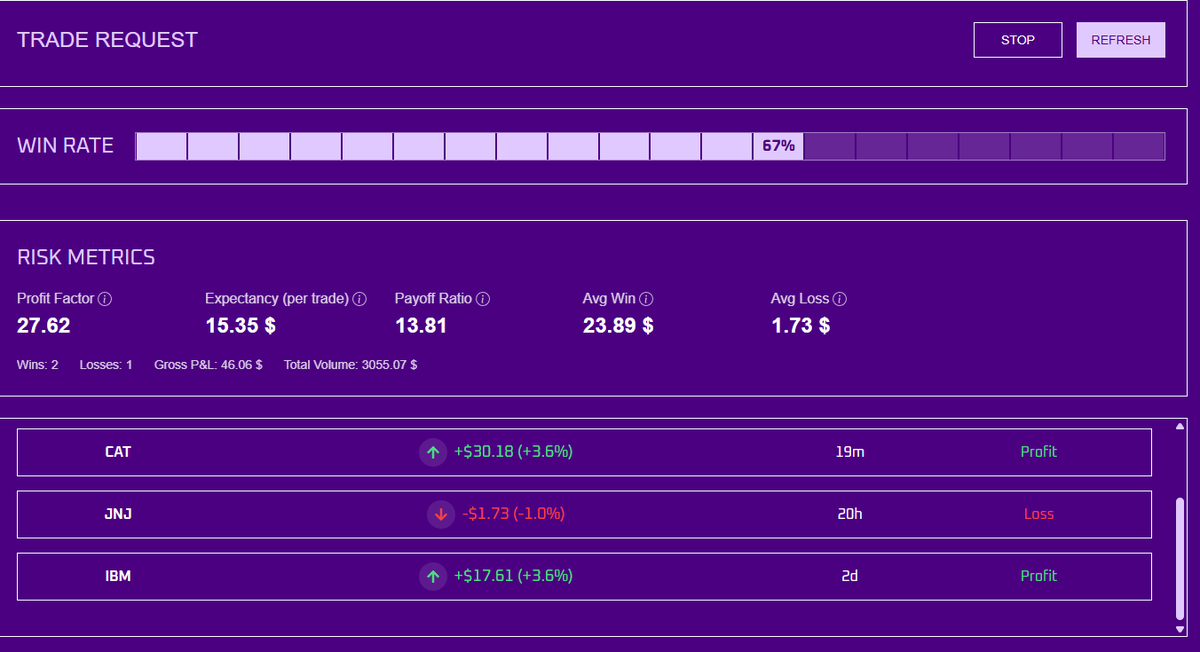Click the scrollbar up arrow in trades list
This screenshot has width=1200, height=652.
pos(1180,427)
